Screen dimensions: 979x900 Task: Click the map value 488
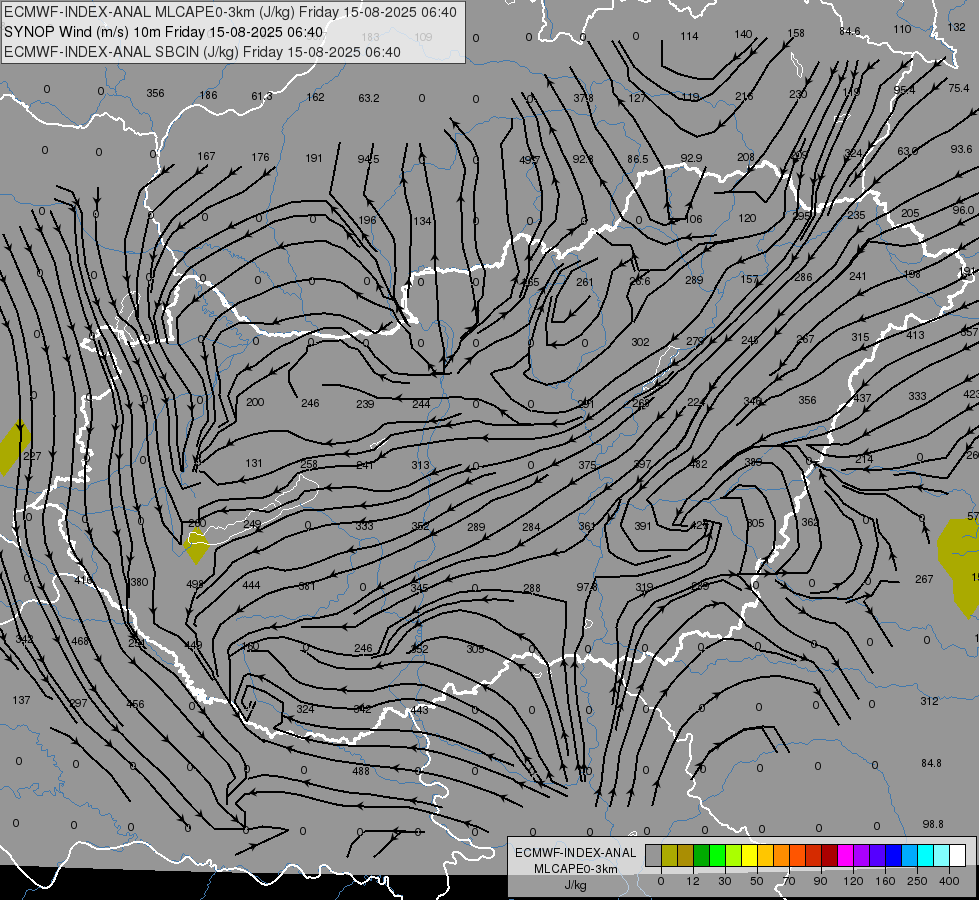pyautogui.click(x=361, y=771)
